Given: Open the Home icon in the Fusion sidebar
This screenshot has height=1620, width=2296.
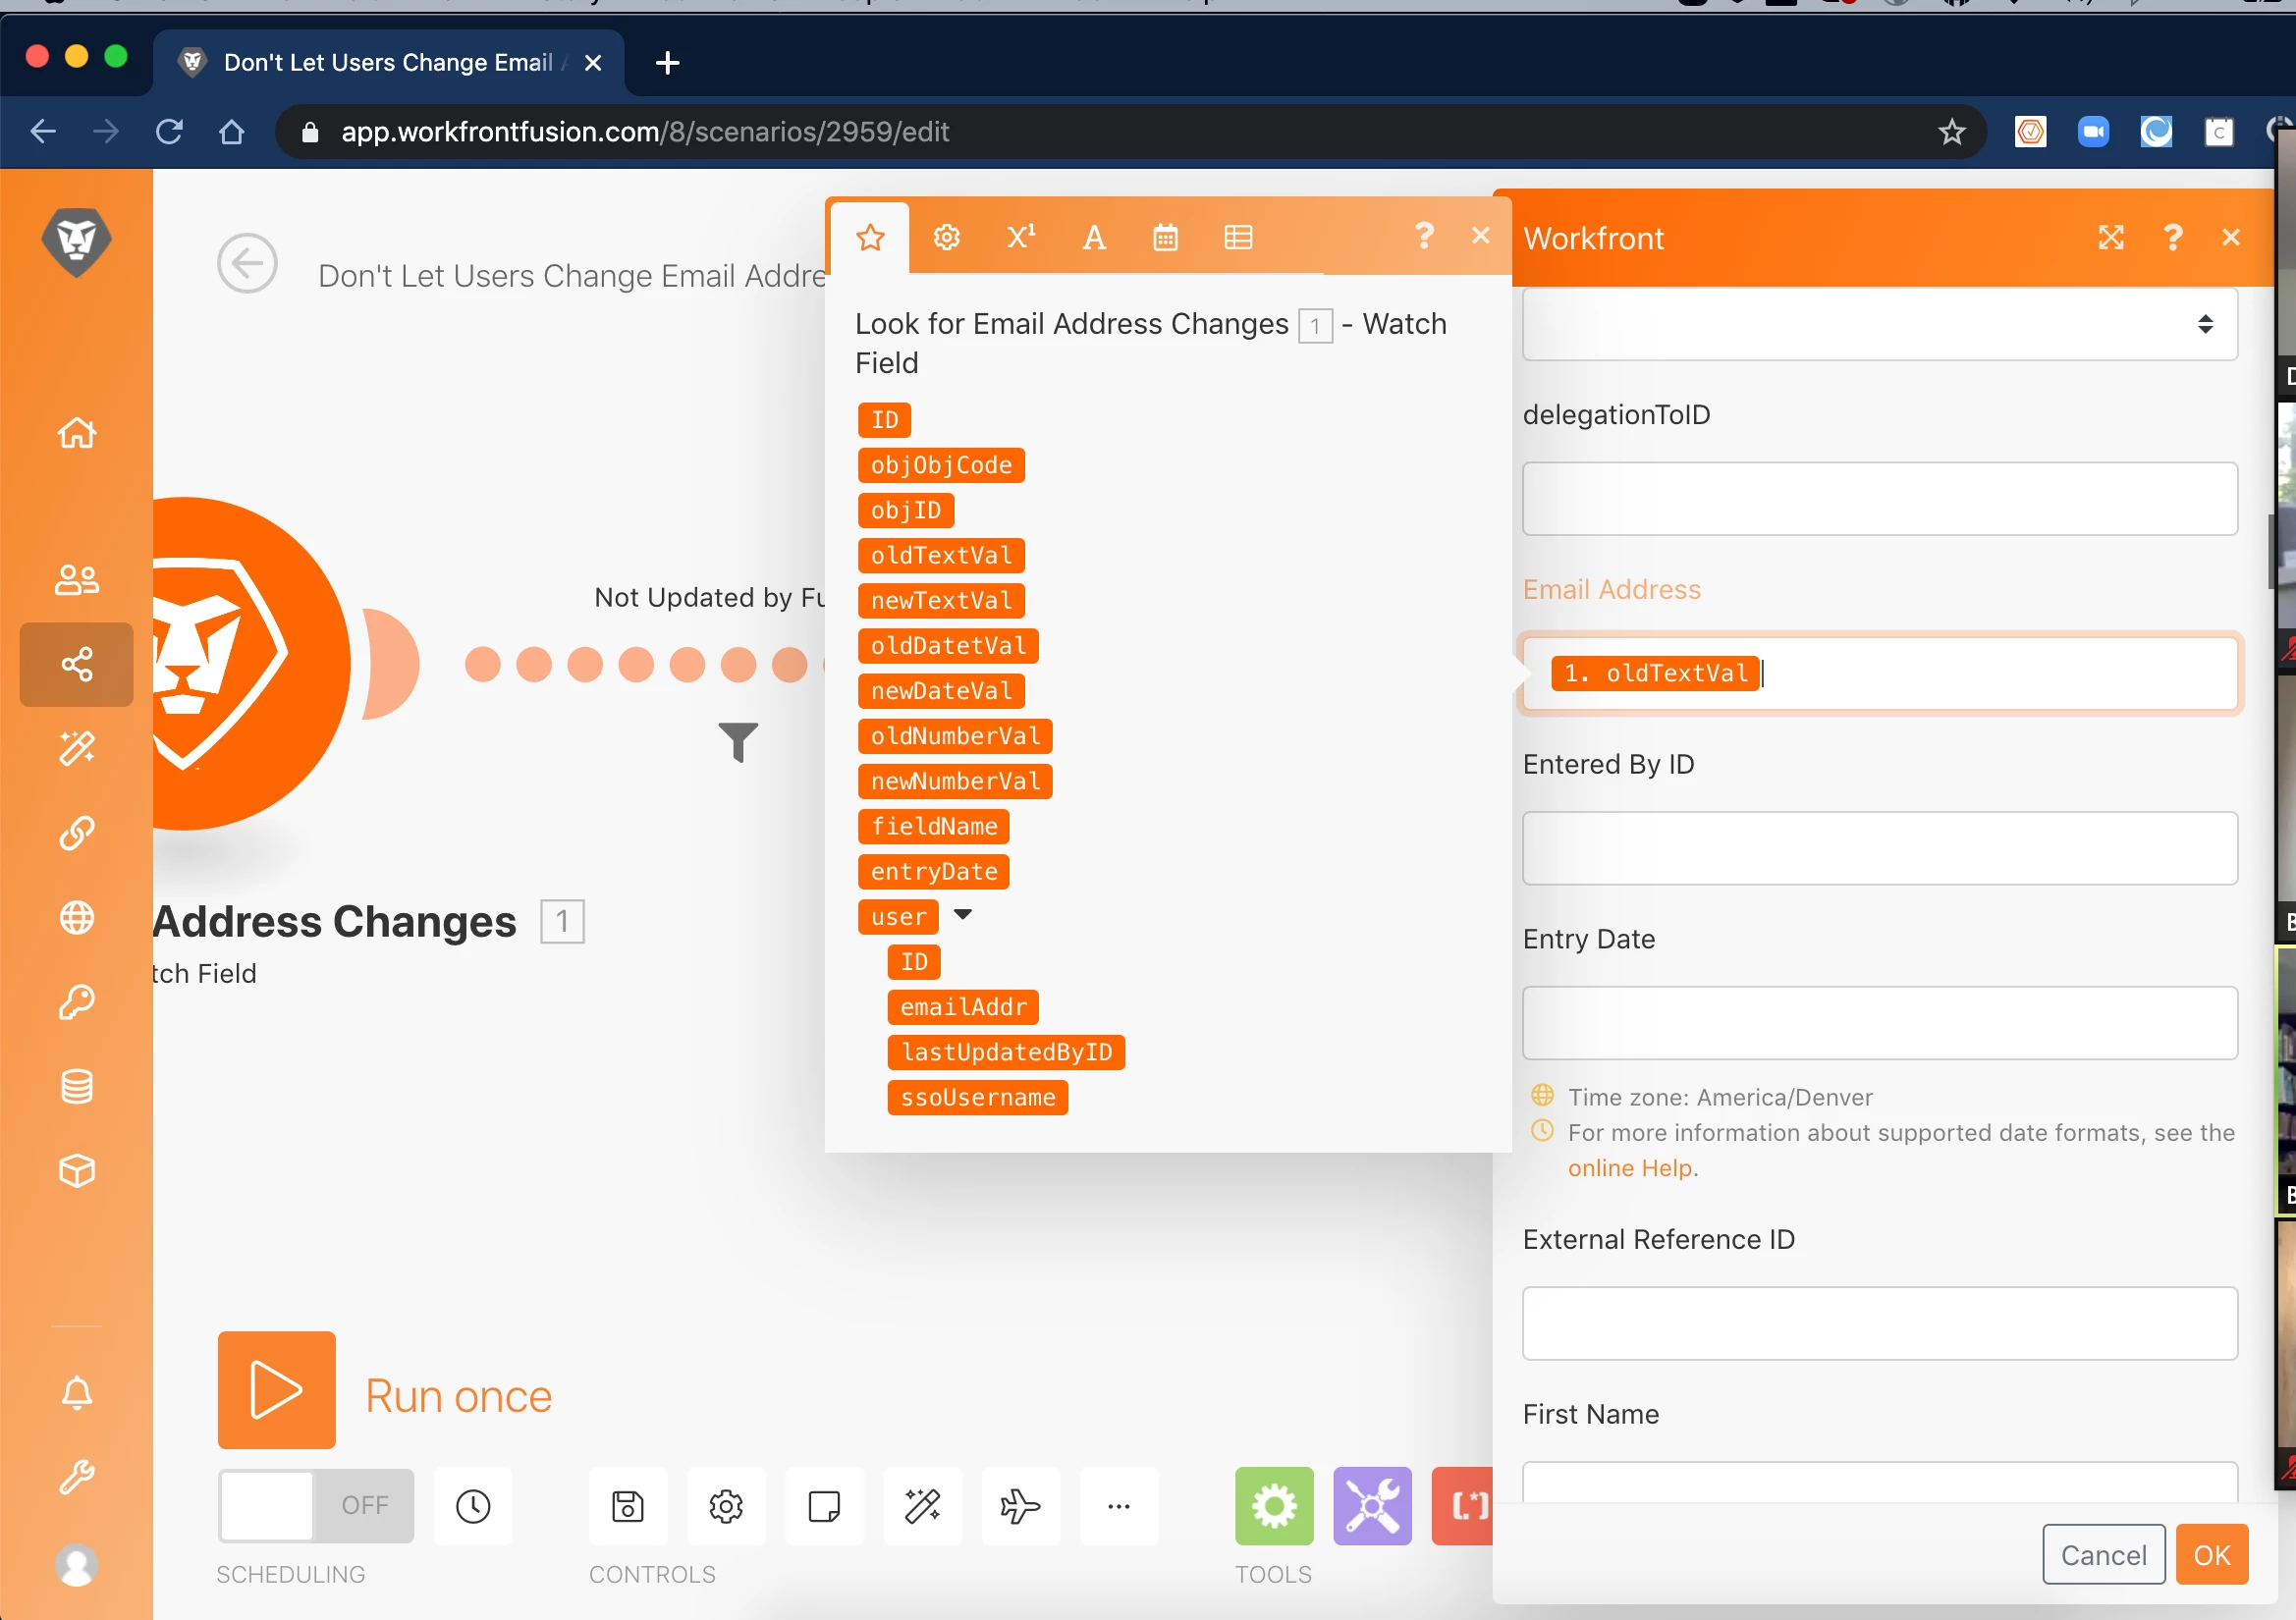Looking at the screenshot, I should tap(77, 433).
